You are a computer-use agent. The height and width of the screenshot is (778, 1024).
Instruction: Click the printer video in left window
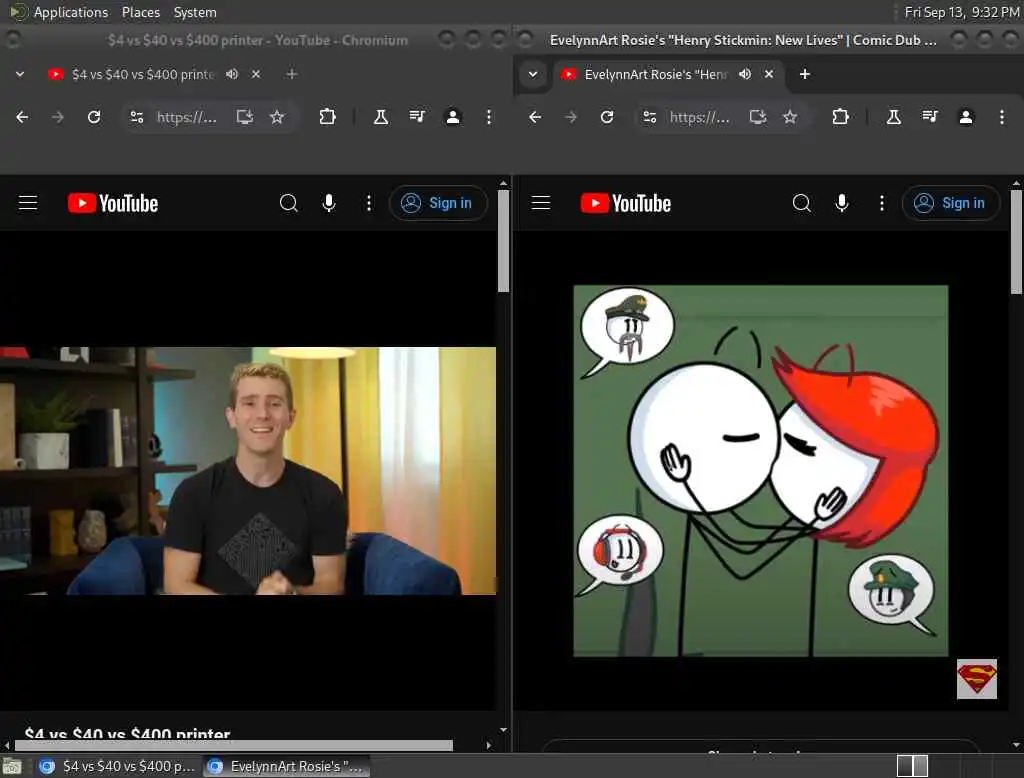[x=248, y=470]
